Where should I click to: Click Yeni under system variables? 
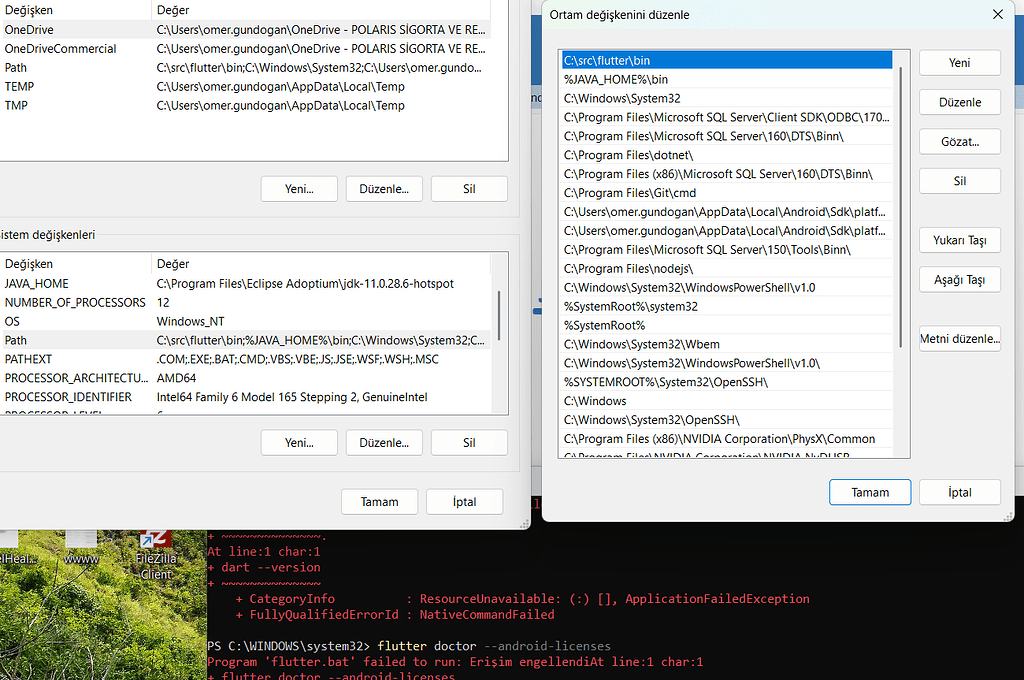pyautogui.click(x=299, y=442)
